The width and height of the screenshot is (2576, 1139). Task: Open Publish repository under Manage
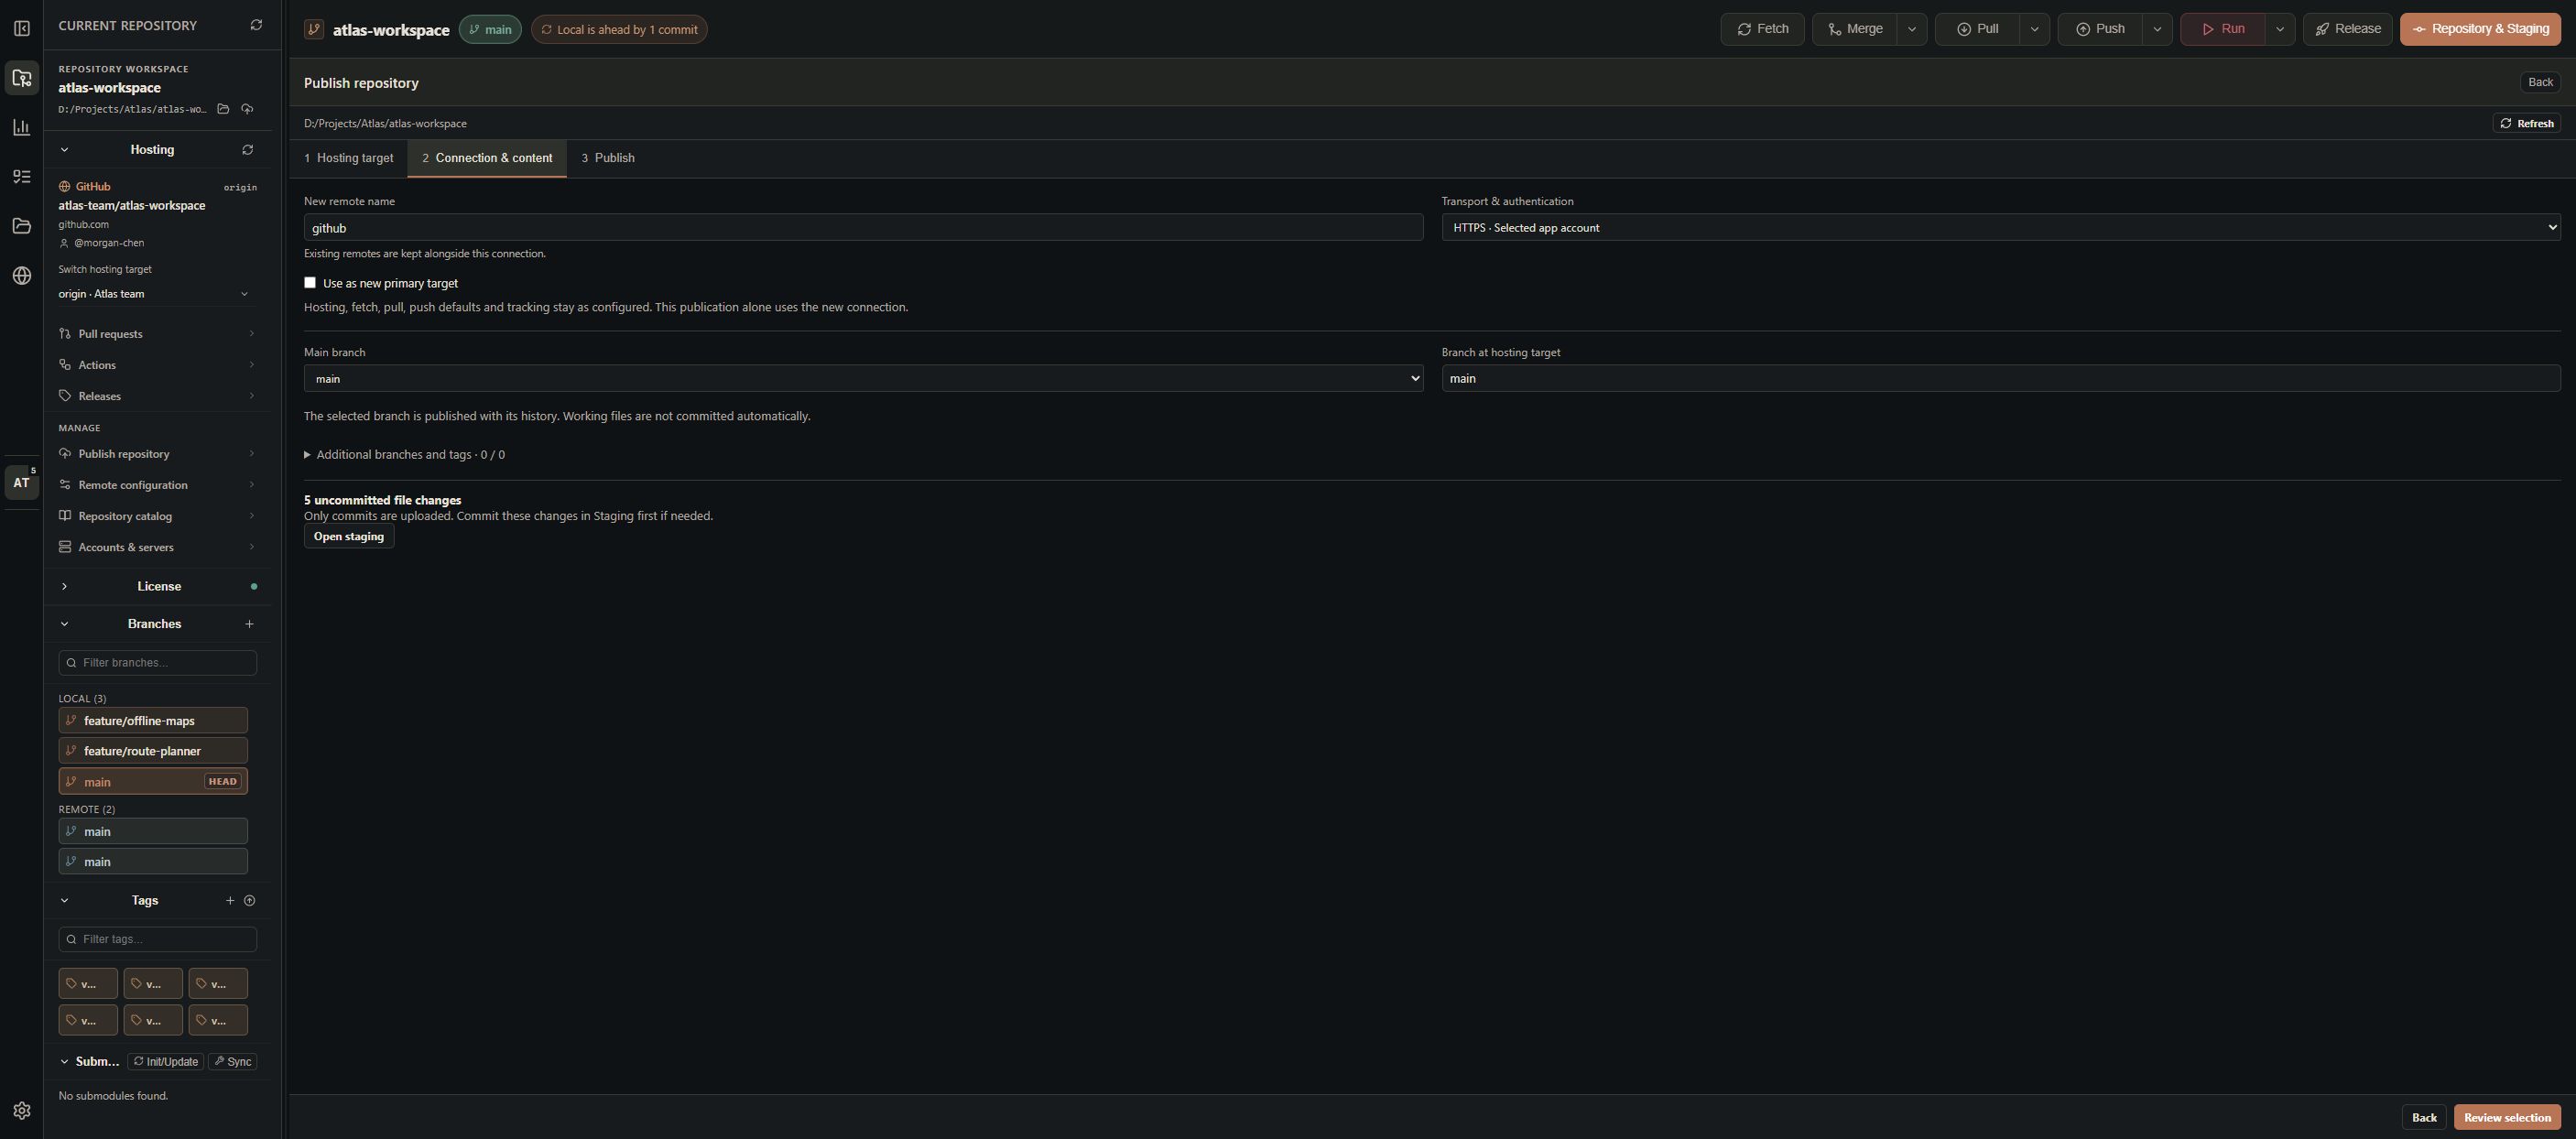point(157,454)
